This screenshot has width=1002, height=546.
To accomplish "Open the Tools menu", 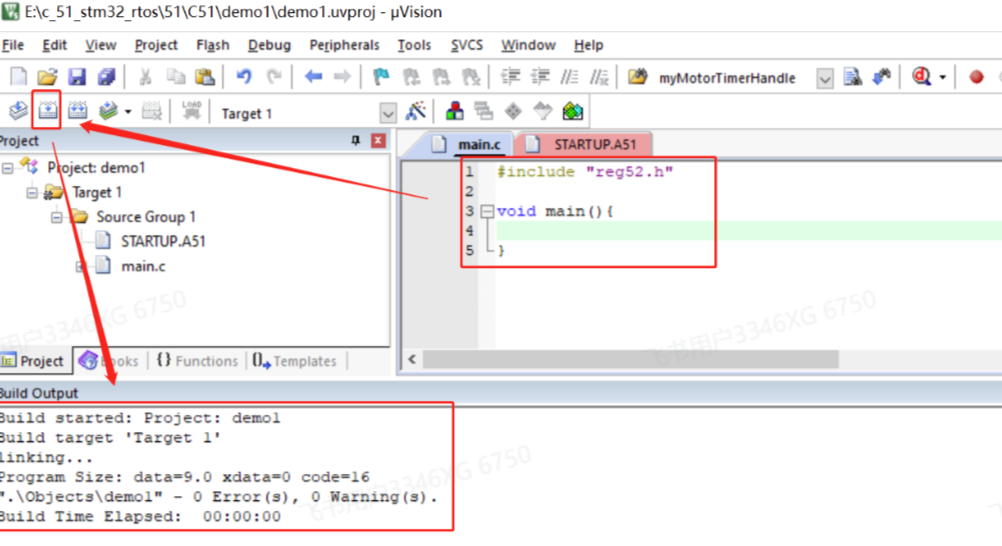I will 414,45.
